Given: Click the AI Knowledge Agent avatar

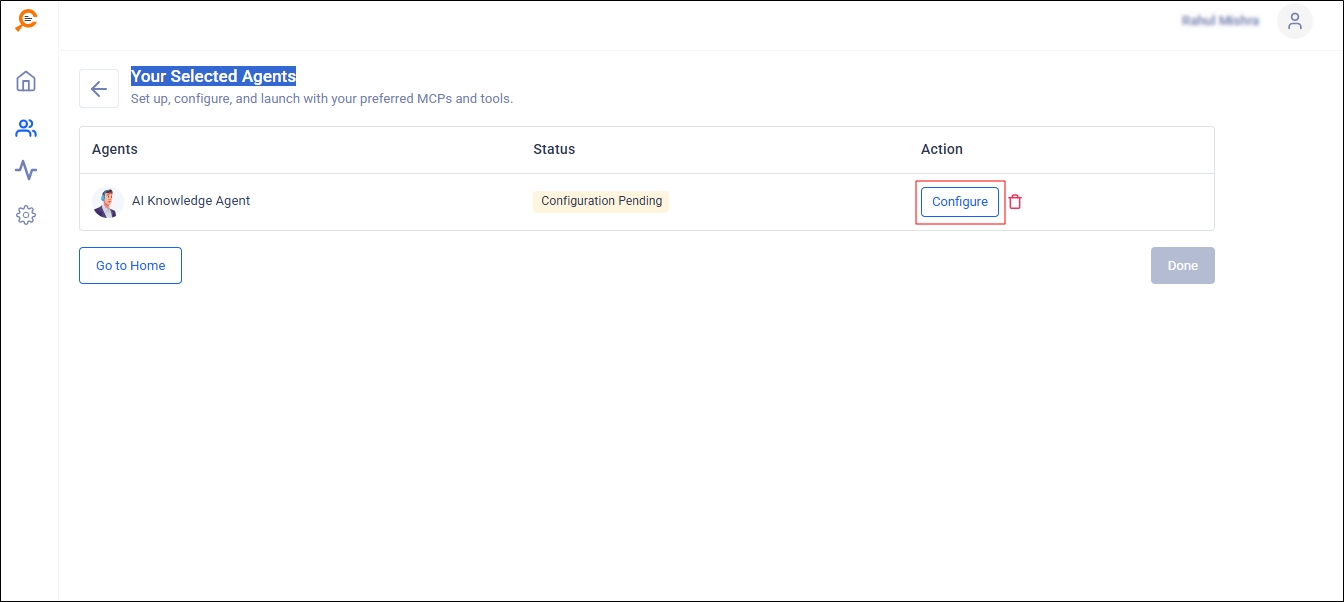Looking at the screenshot, I should point(107,202).
